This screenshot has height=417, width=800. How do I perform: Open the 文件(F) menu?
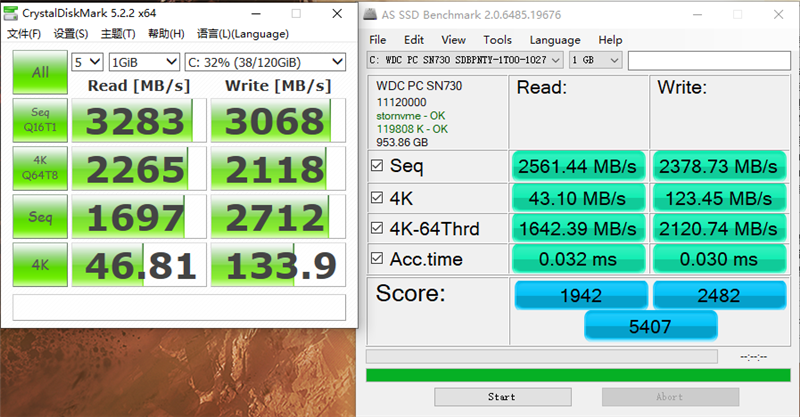(23, 34)
